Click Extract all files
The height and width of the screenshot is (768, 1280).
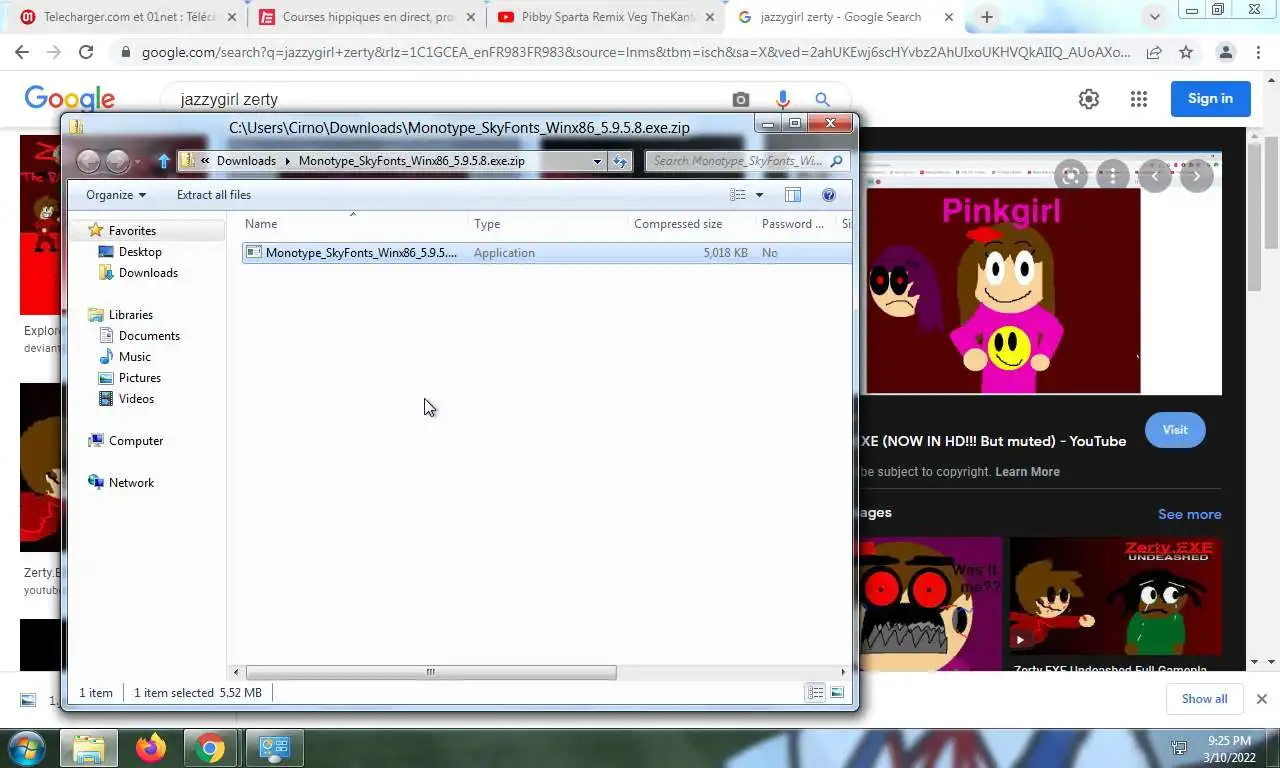(x=214, y=195)
